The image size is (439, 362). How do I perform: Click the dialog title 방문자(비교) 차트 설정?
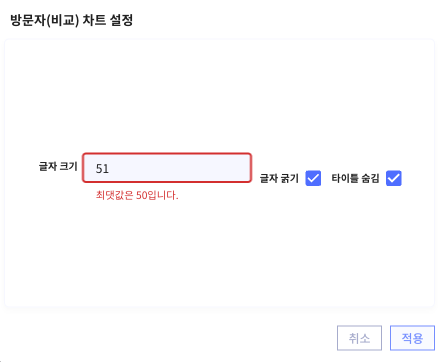[x=71, y=20]
